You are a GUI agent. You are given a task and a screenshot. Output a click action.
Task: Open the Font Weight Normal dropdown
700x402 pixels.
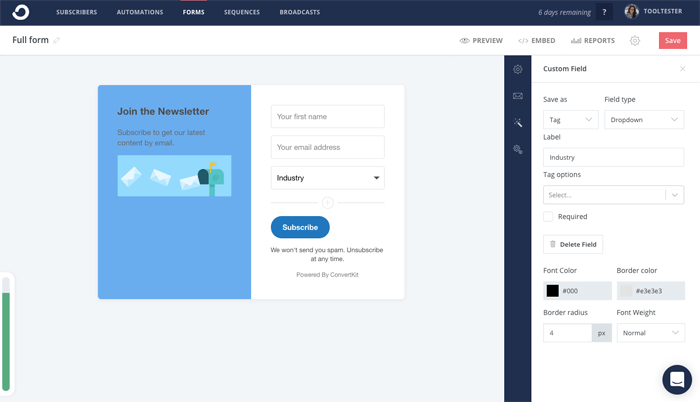650,333
